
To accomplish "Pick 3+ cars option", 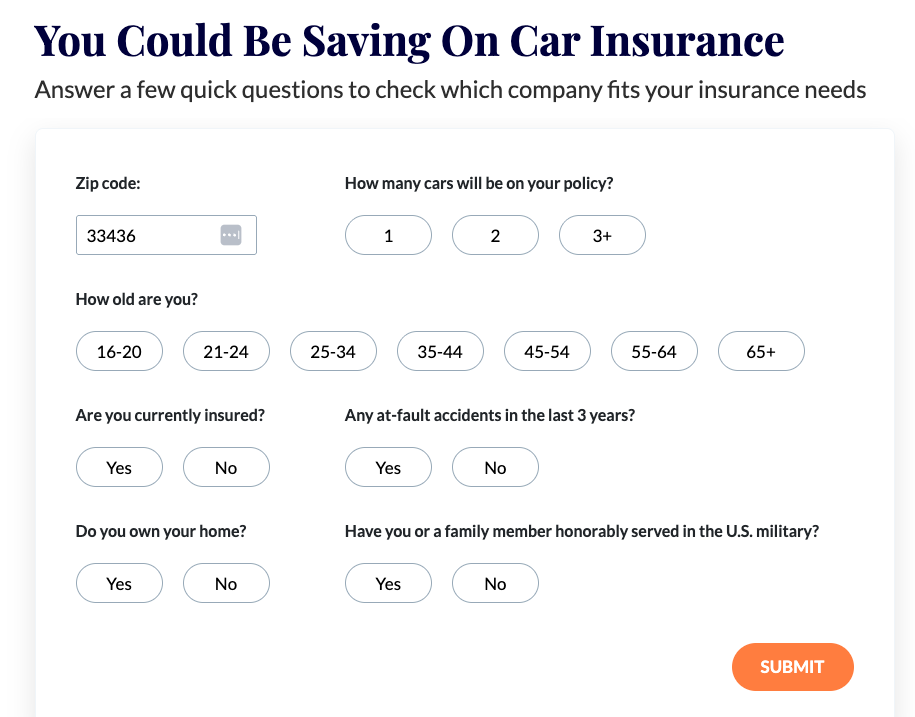I will (x=602, y=236).
